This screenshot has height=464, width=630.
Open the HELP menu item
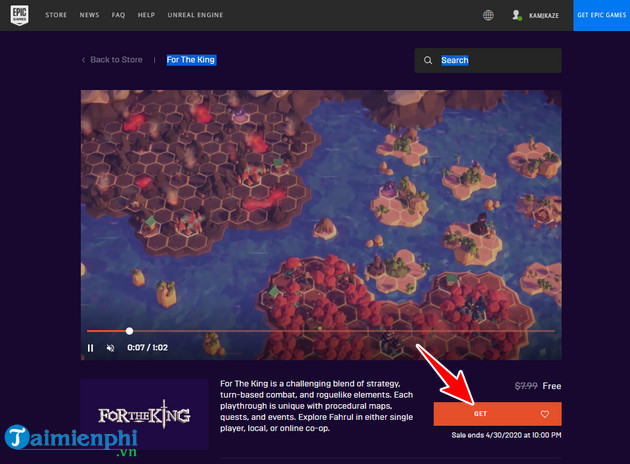tap(146, 15)
